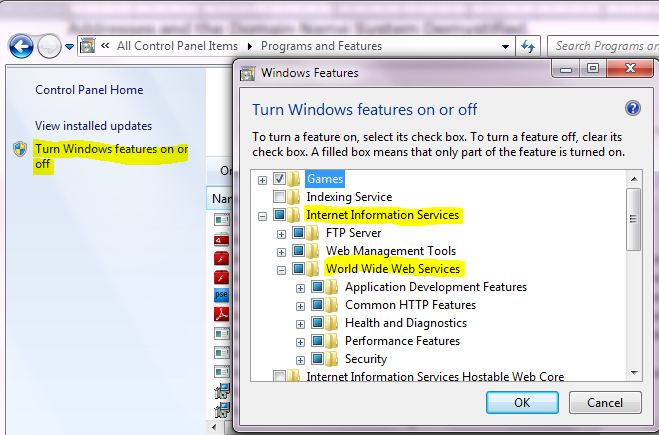
Task: Click the FTP Server folder icon
Action: 312,233
